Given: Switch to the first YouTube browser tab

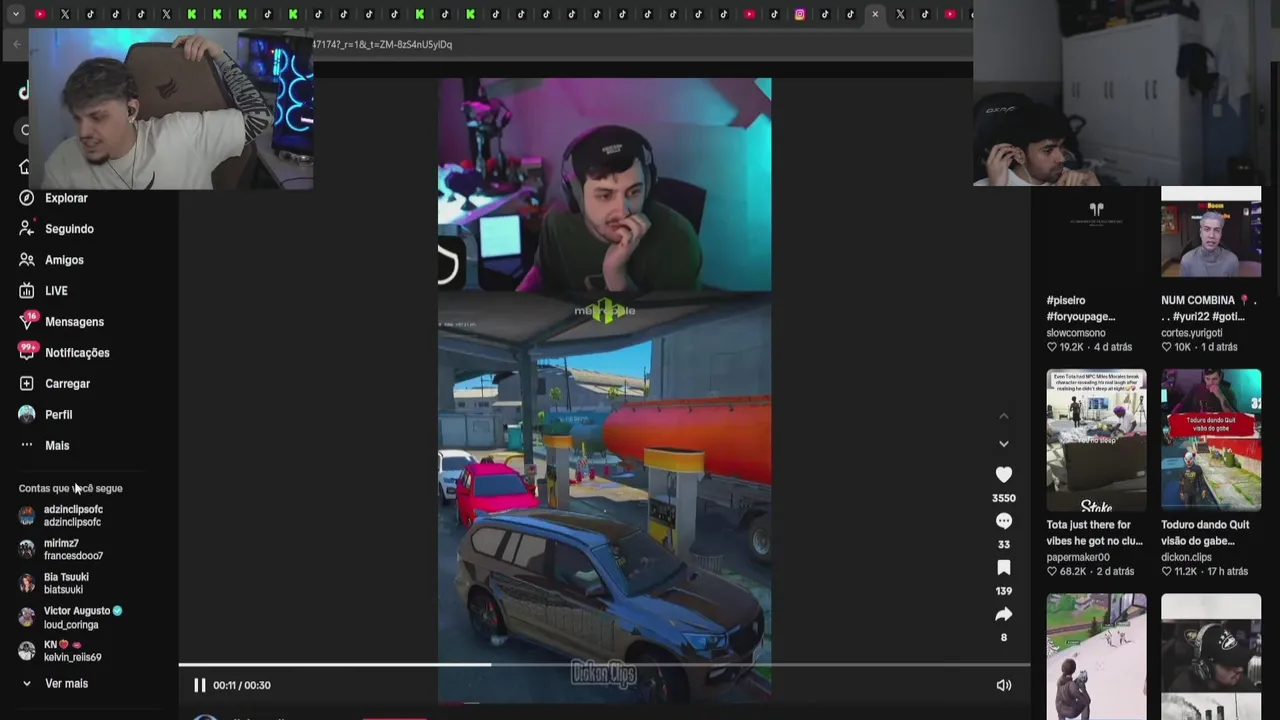Looking at the screenshot, I should coord(40,14).
